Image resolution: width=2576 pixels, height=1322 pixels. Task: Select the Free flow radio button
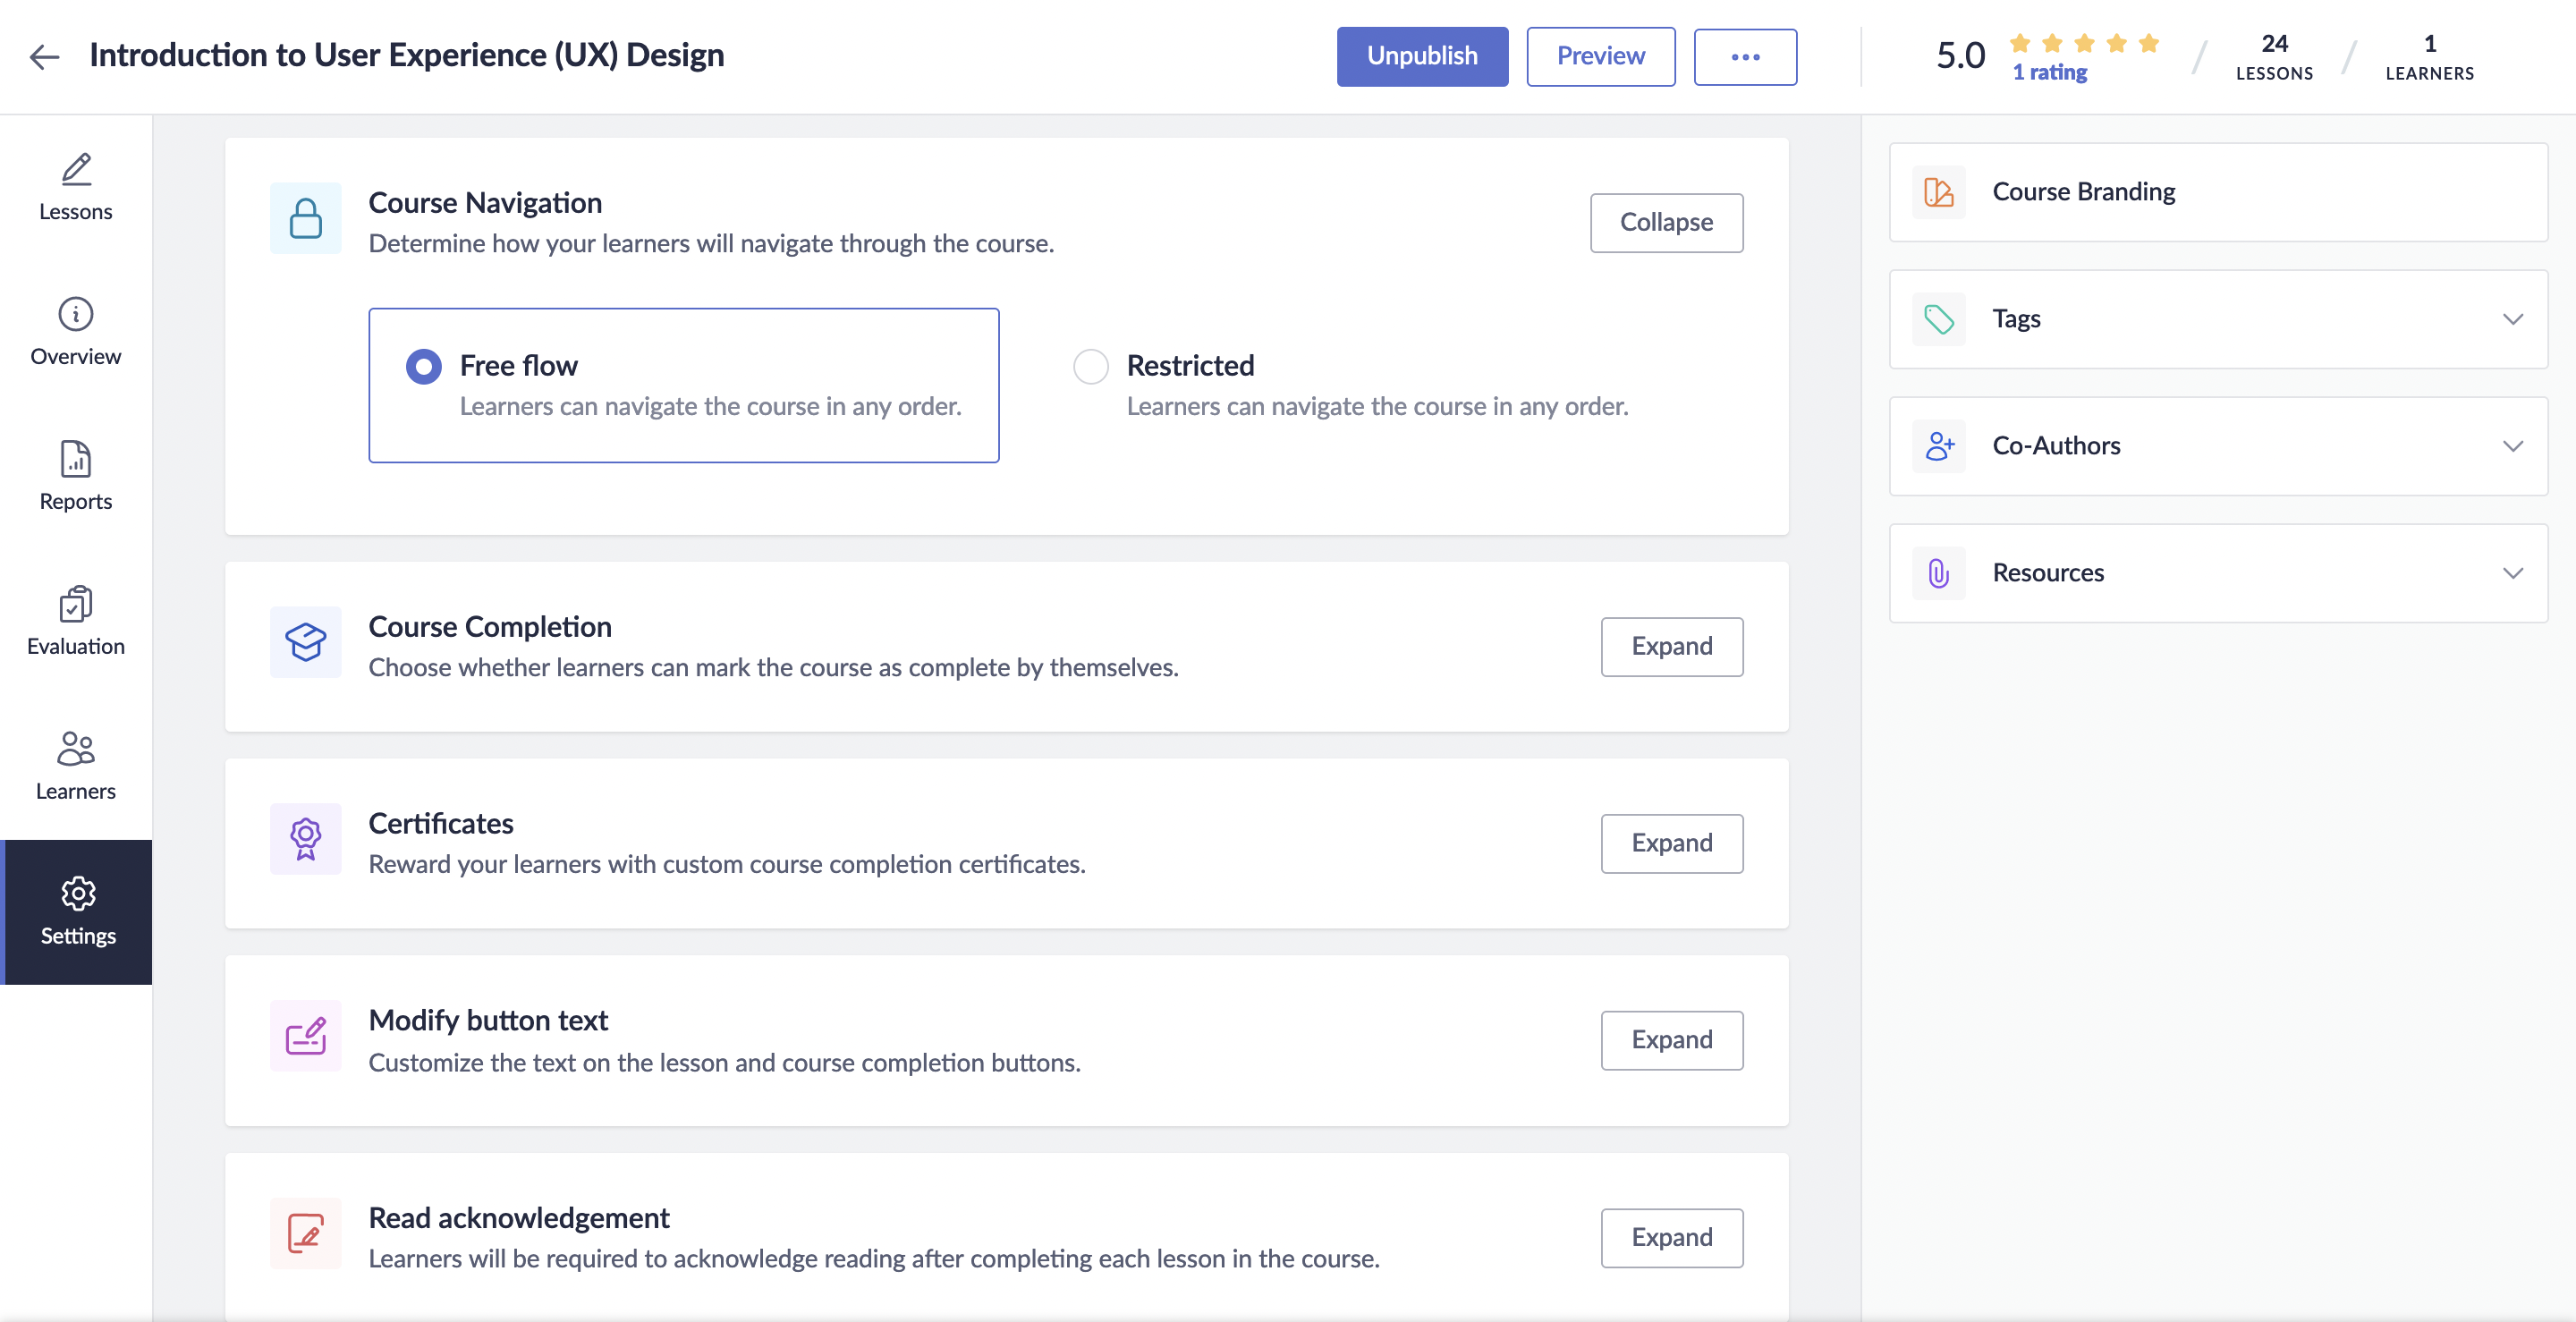click(x=423, y=366)
